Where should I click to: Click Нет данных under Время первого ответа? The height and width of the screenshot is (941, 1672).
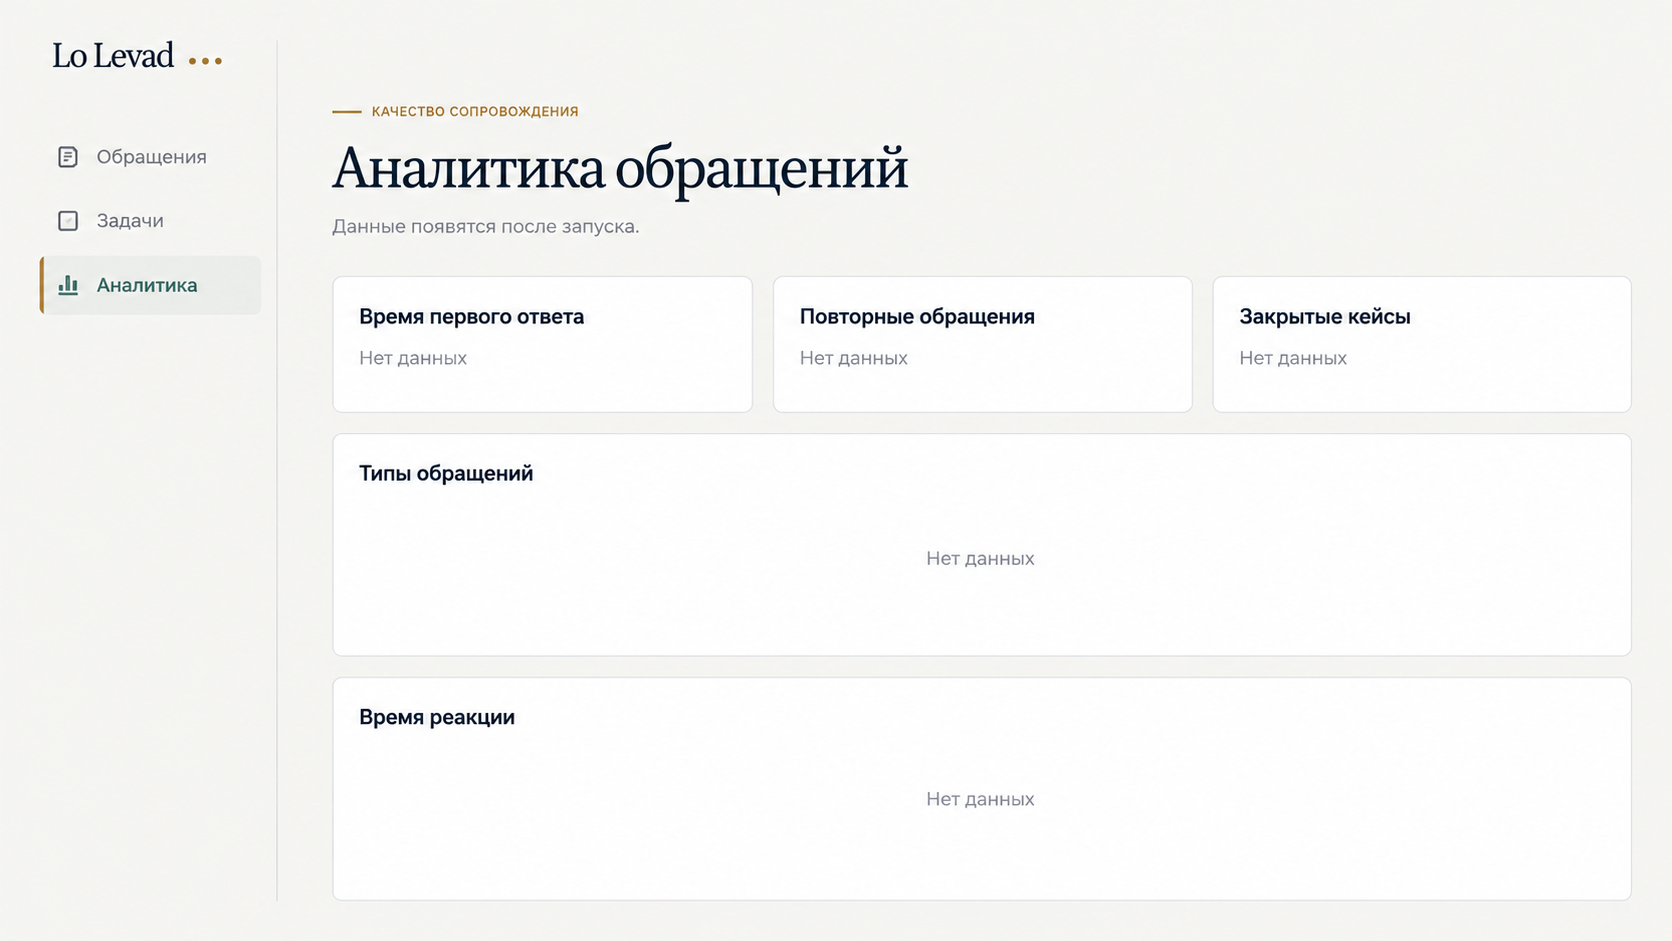pos(413,358)
